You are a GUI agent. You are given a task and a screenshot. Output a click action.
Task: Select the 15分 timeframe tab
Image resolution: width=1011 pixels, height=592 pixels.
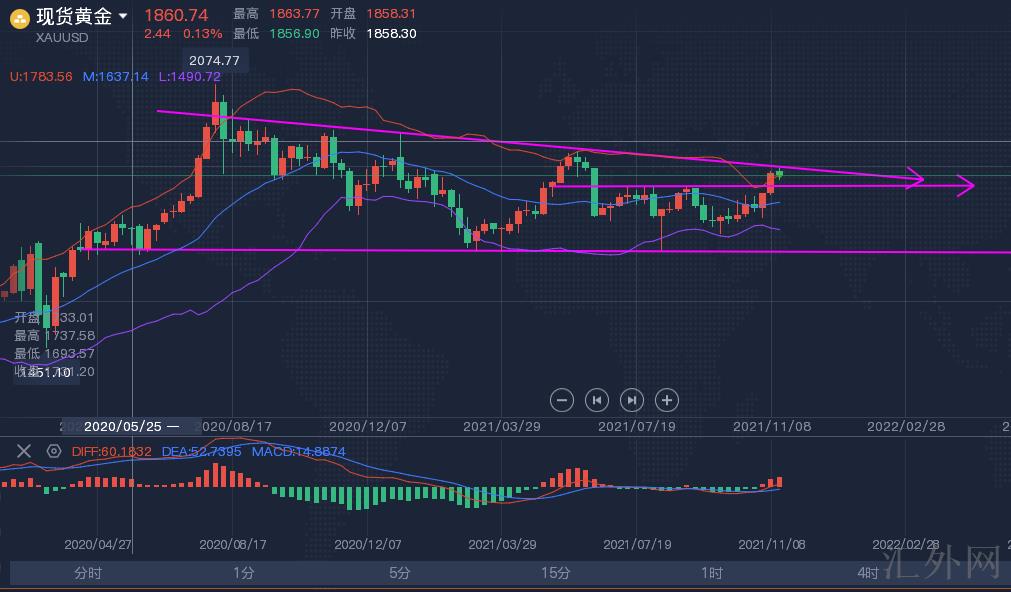click(556, 573)
